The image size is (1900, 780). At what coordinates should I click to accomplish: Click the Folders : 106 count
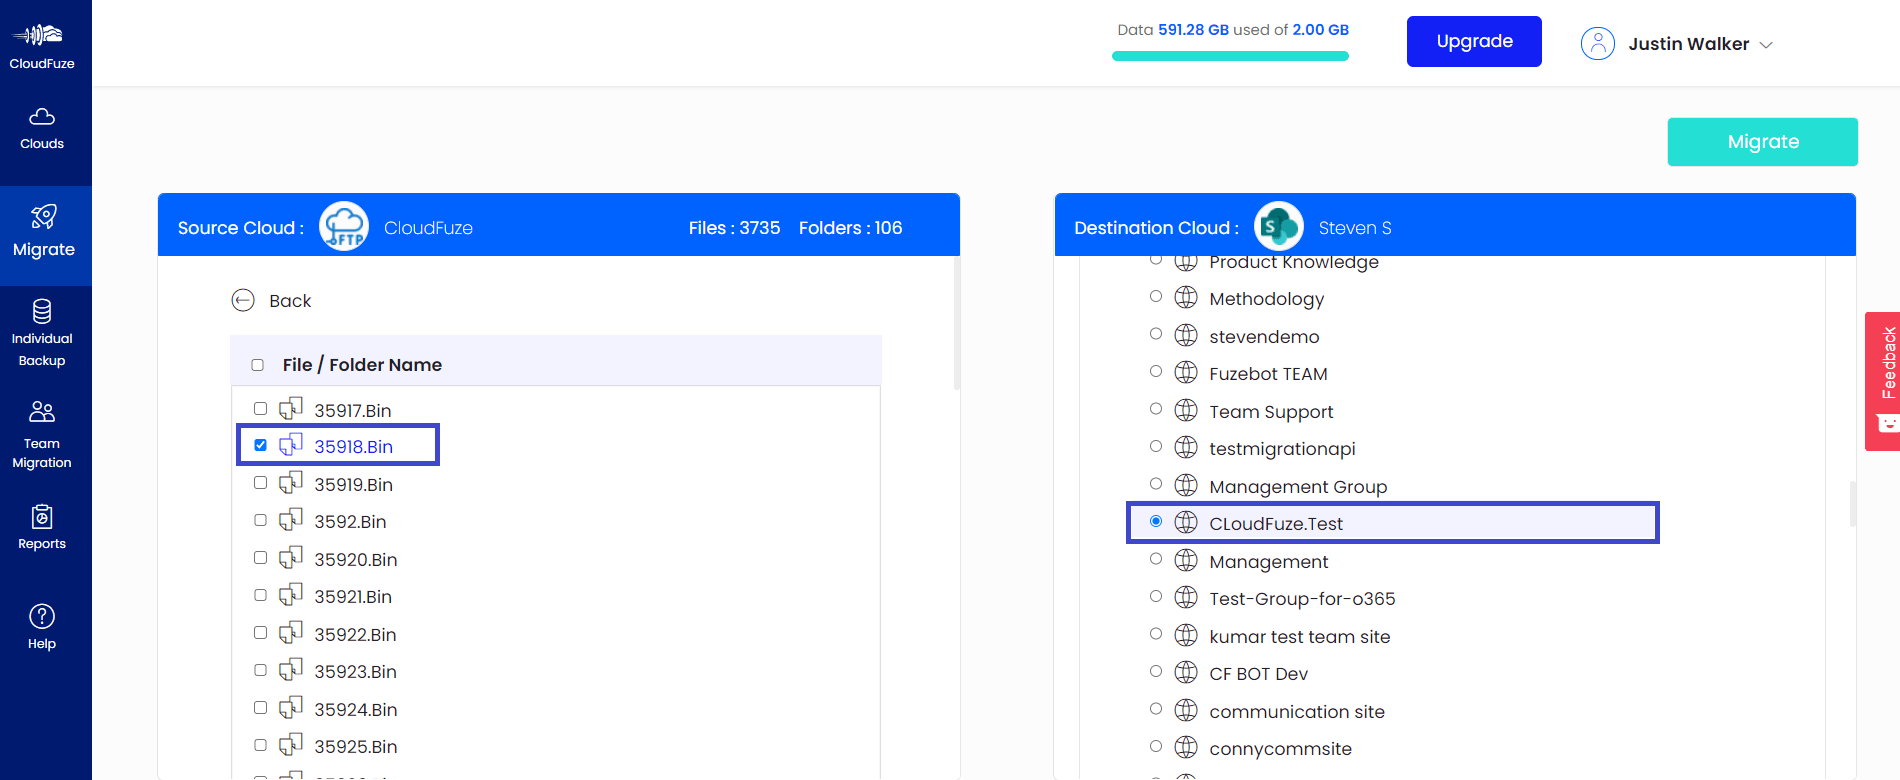click(850, 228)
